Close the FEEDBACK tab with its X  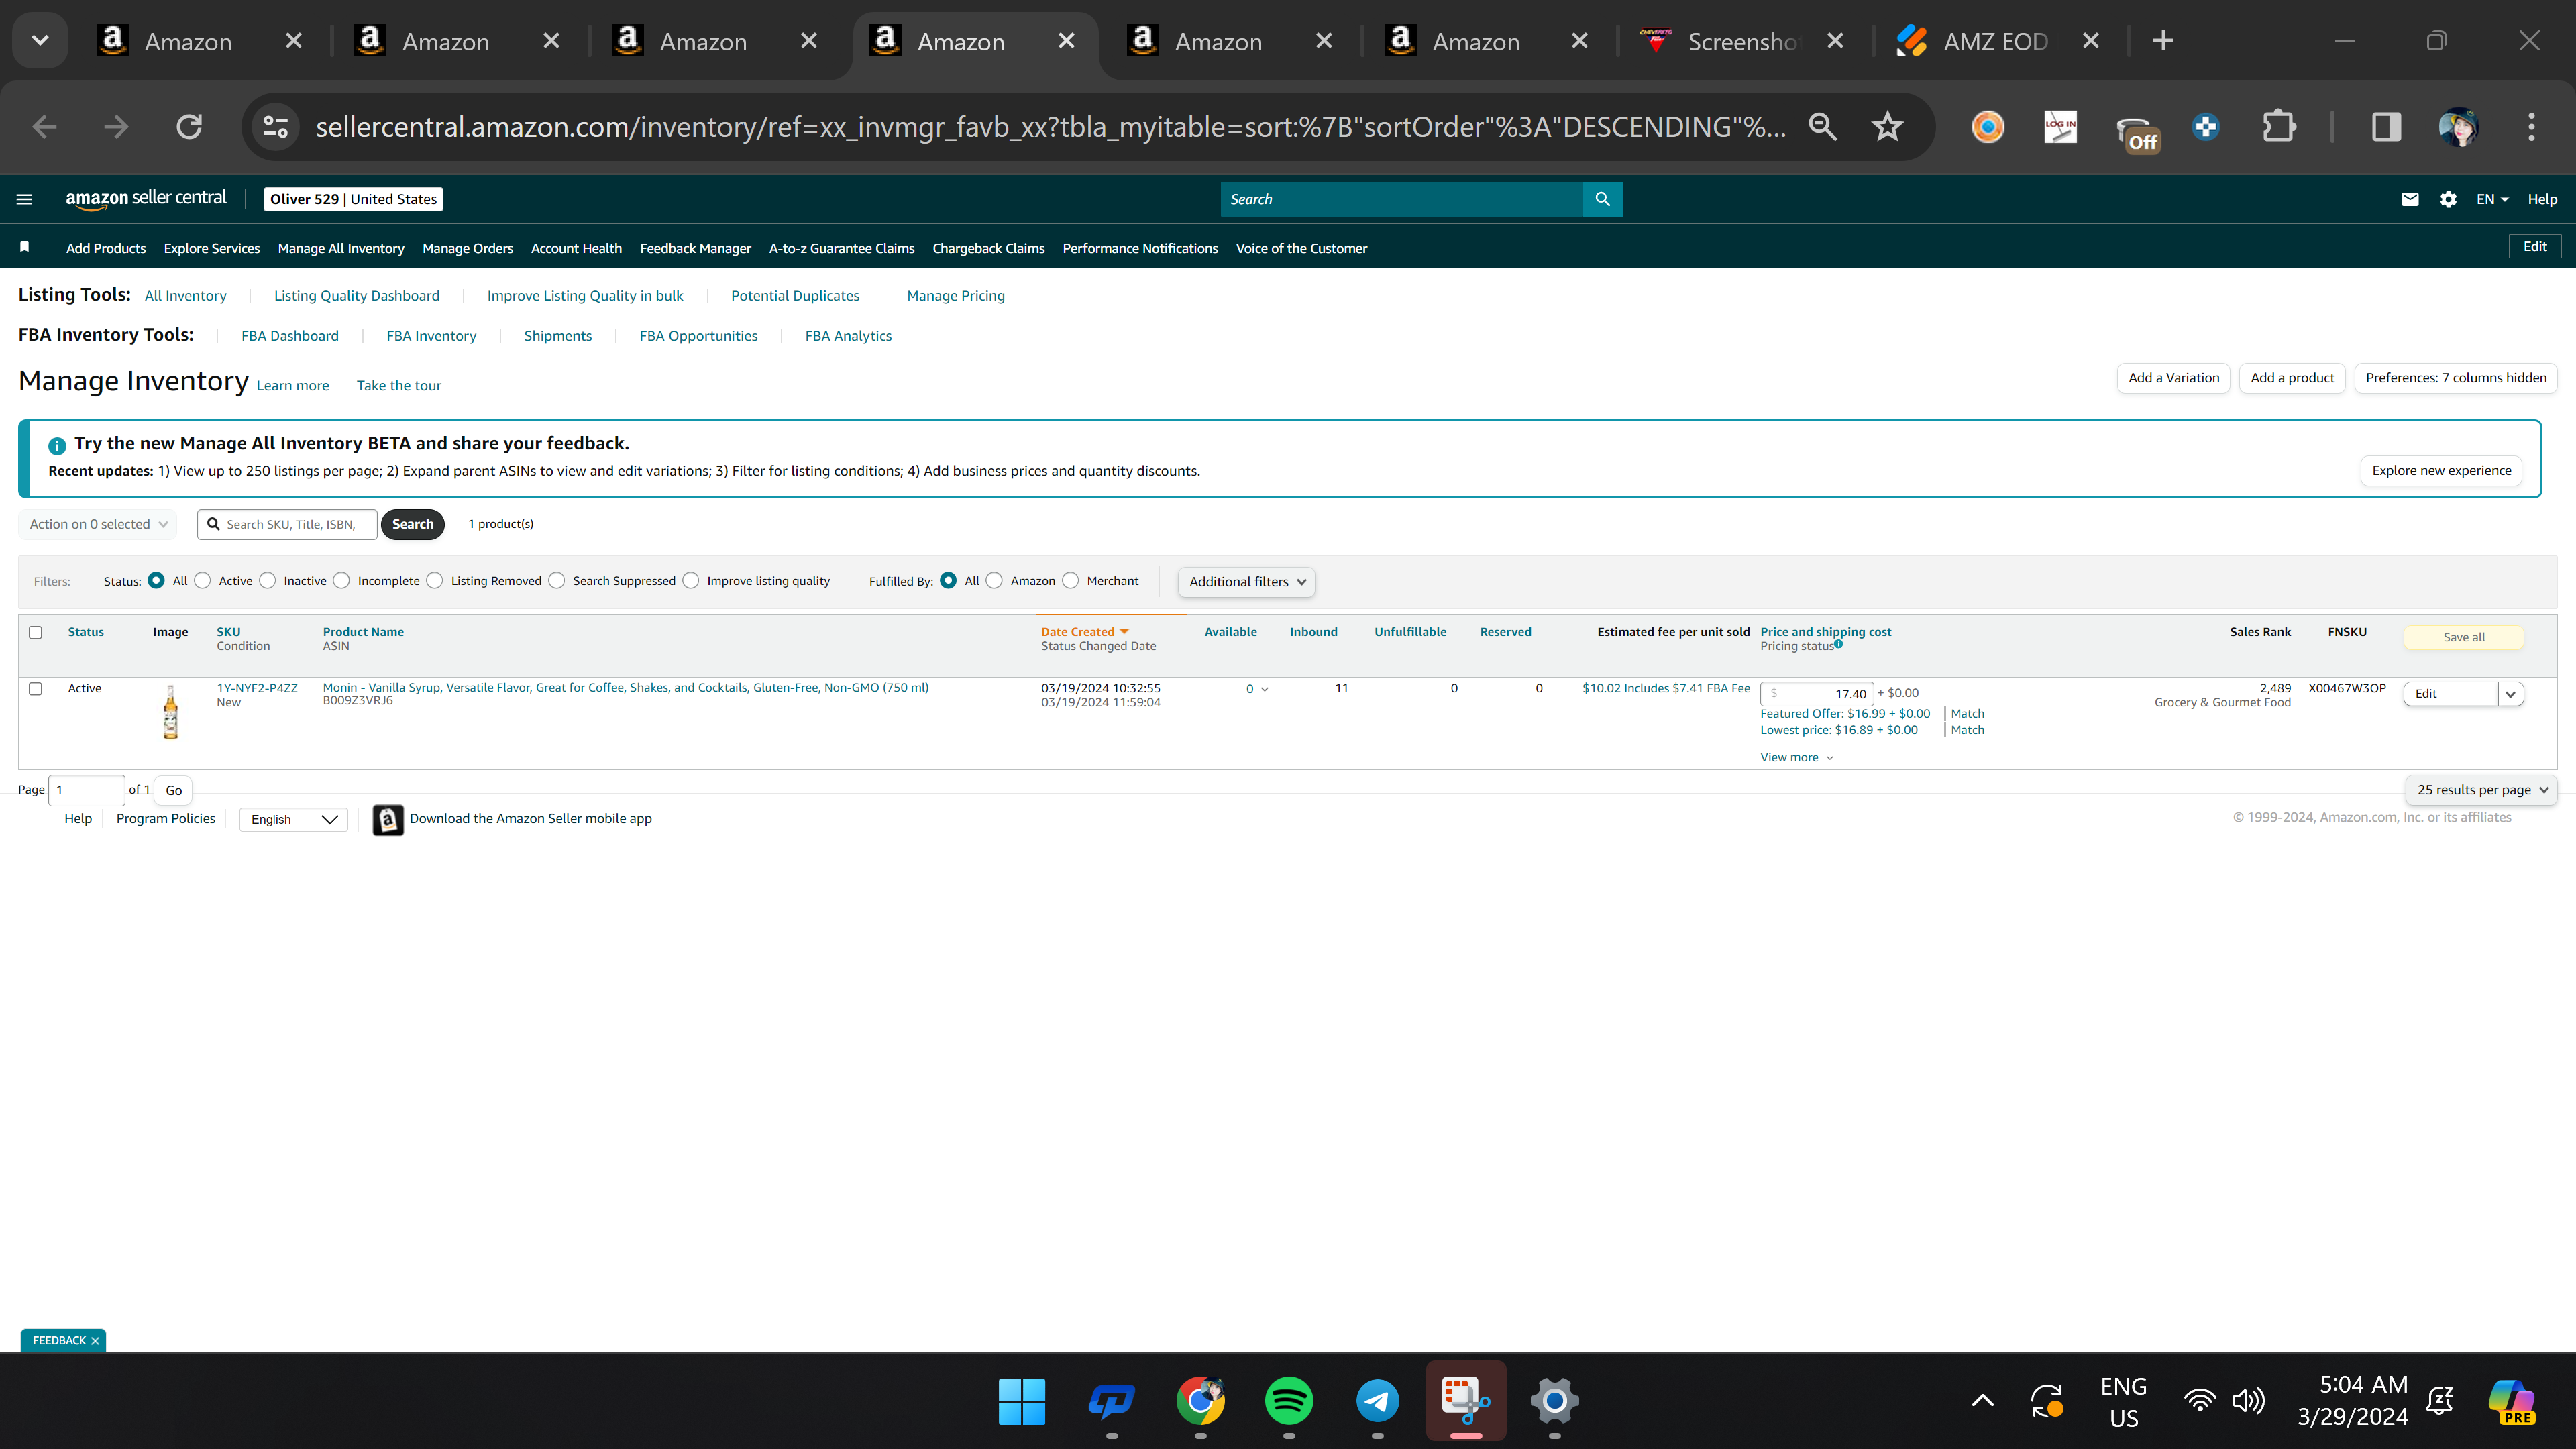95,1341
